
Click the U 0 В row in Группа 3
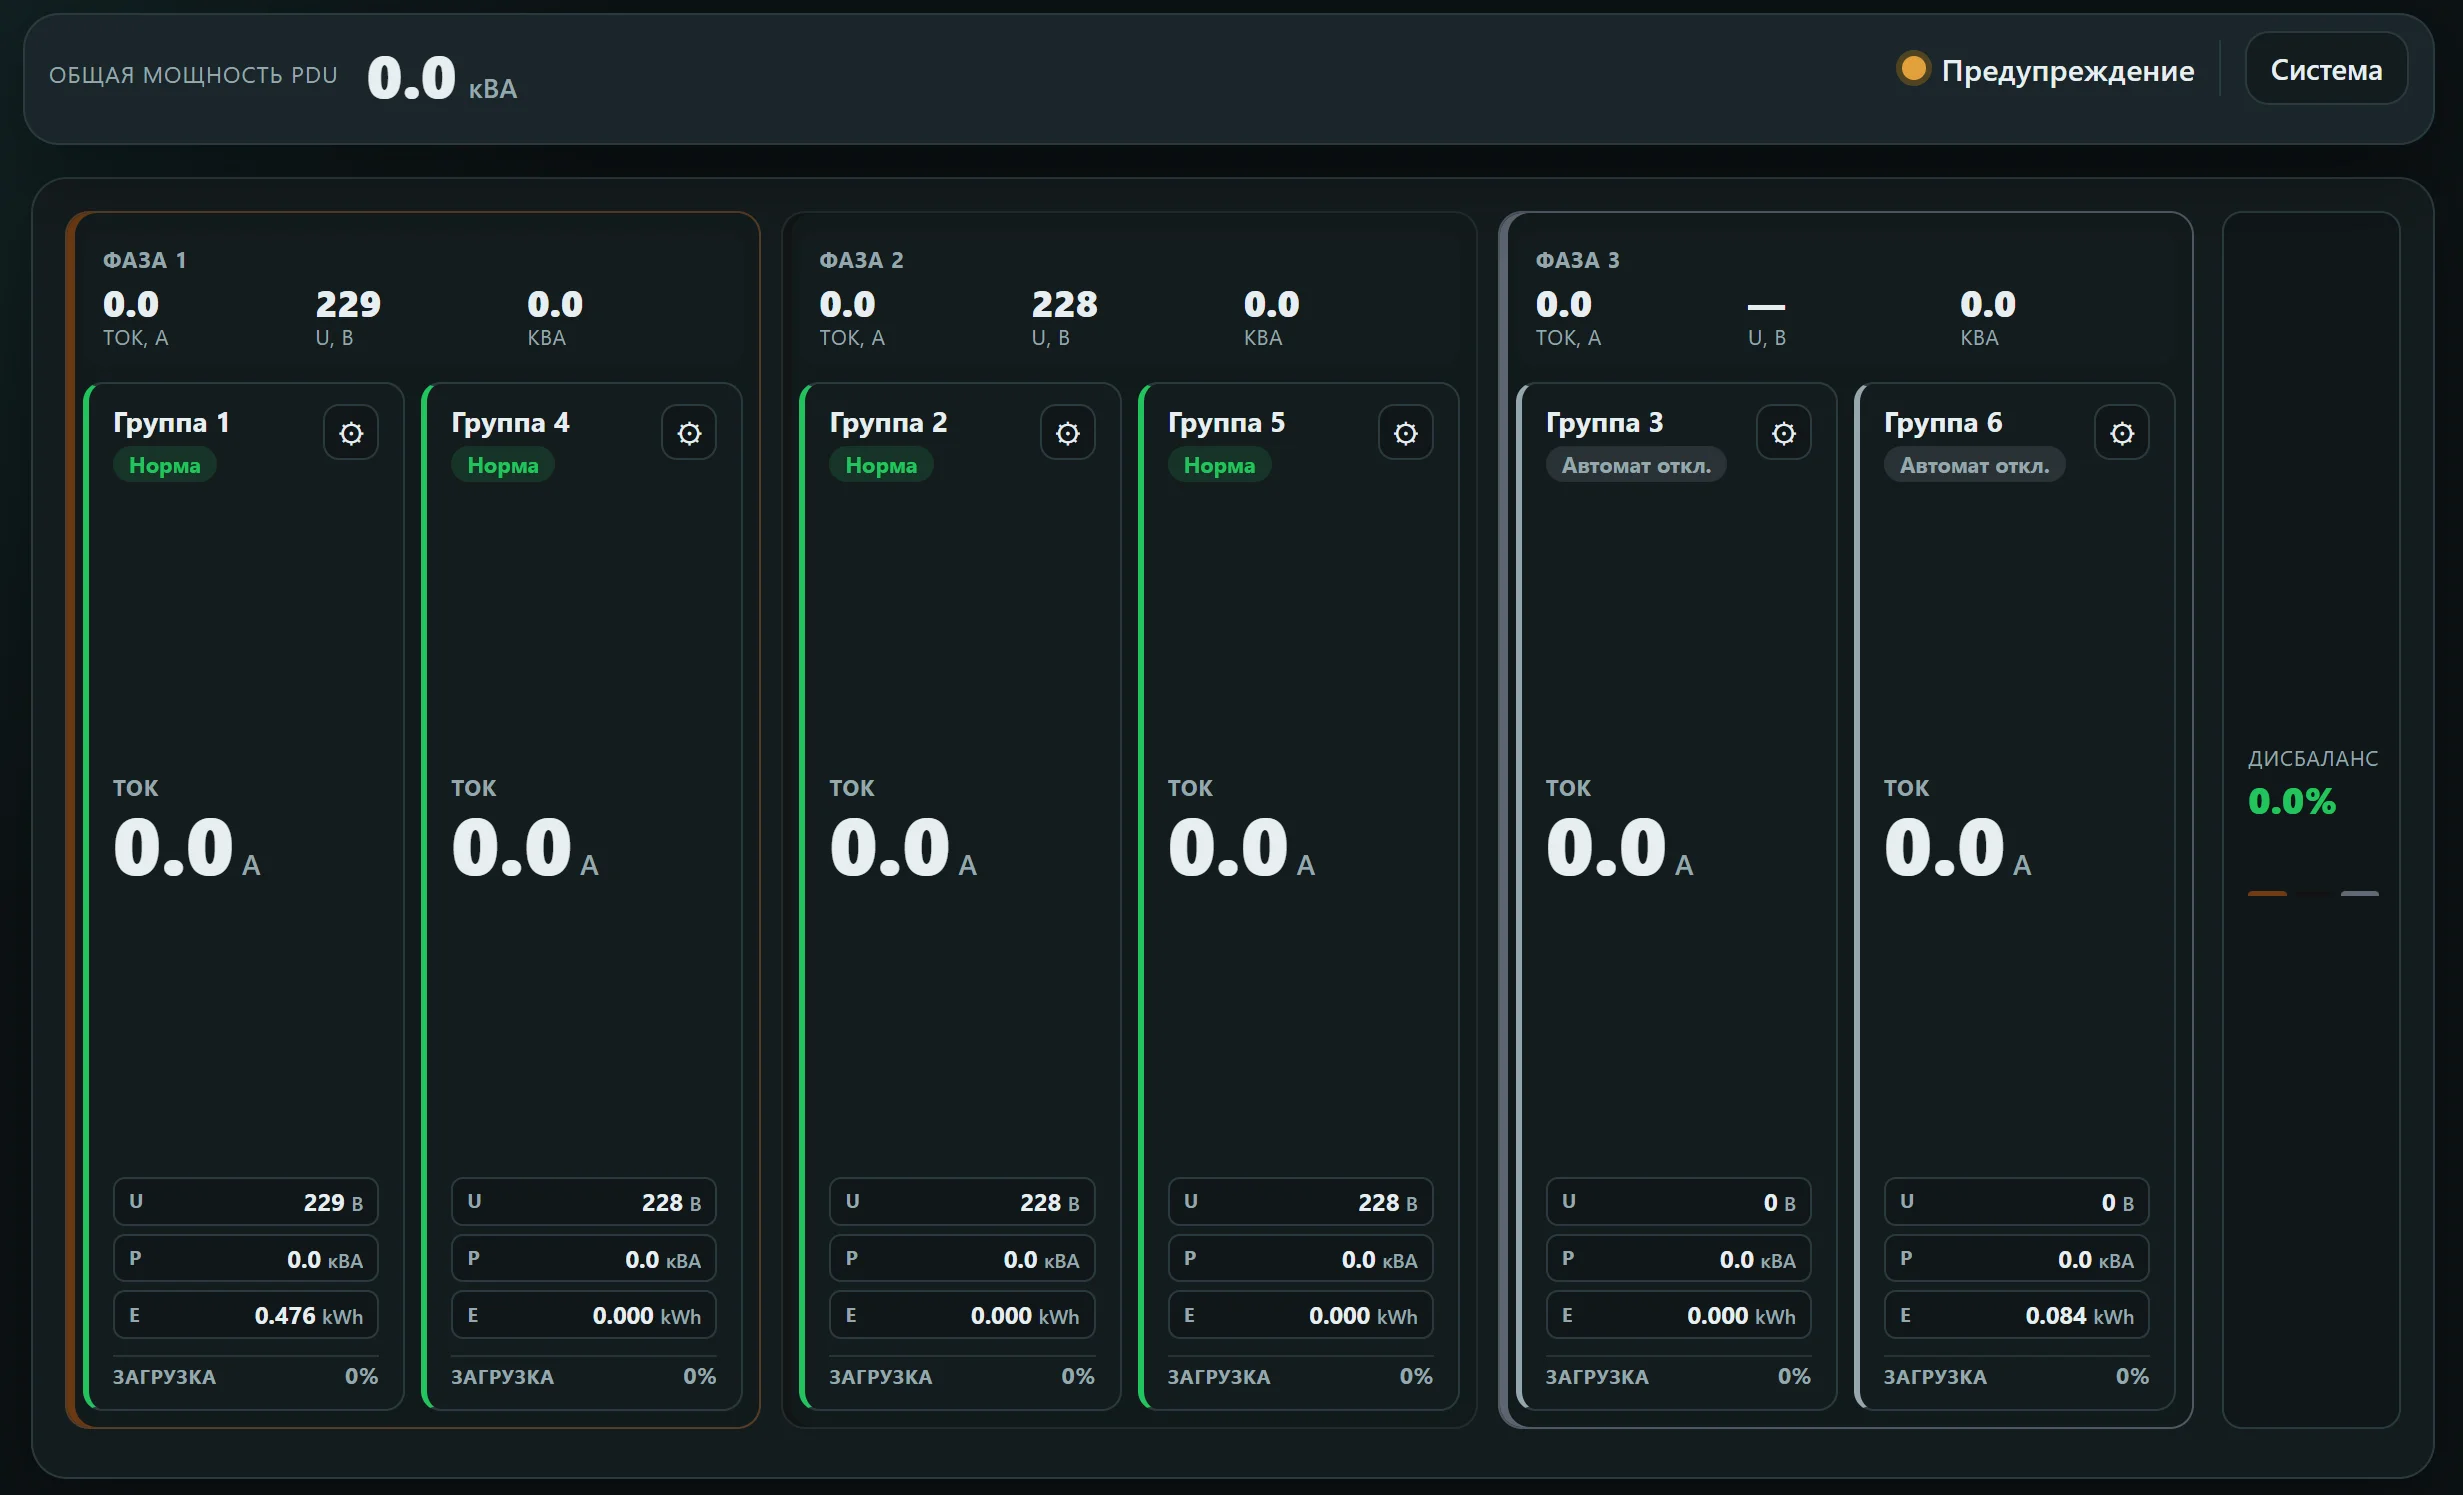[x=1678, y=1202]
